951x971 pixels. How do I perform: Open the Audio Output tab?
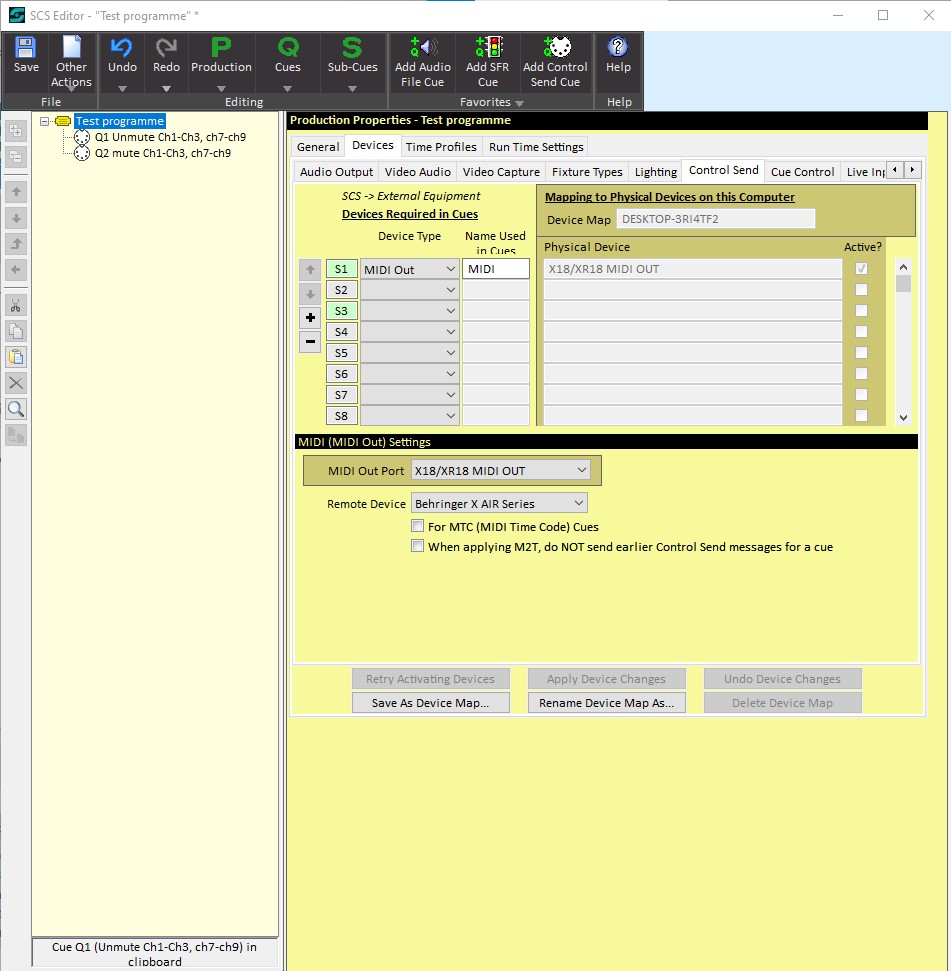336,172
